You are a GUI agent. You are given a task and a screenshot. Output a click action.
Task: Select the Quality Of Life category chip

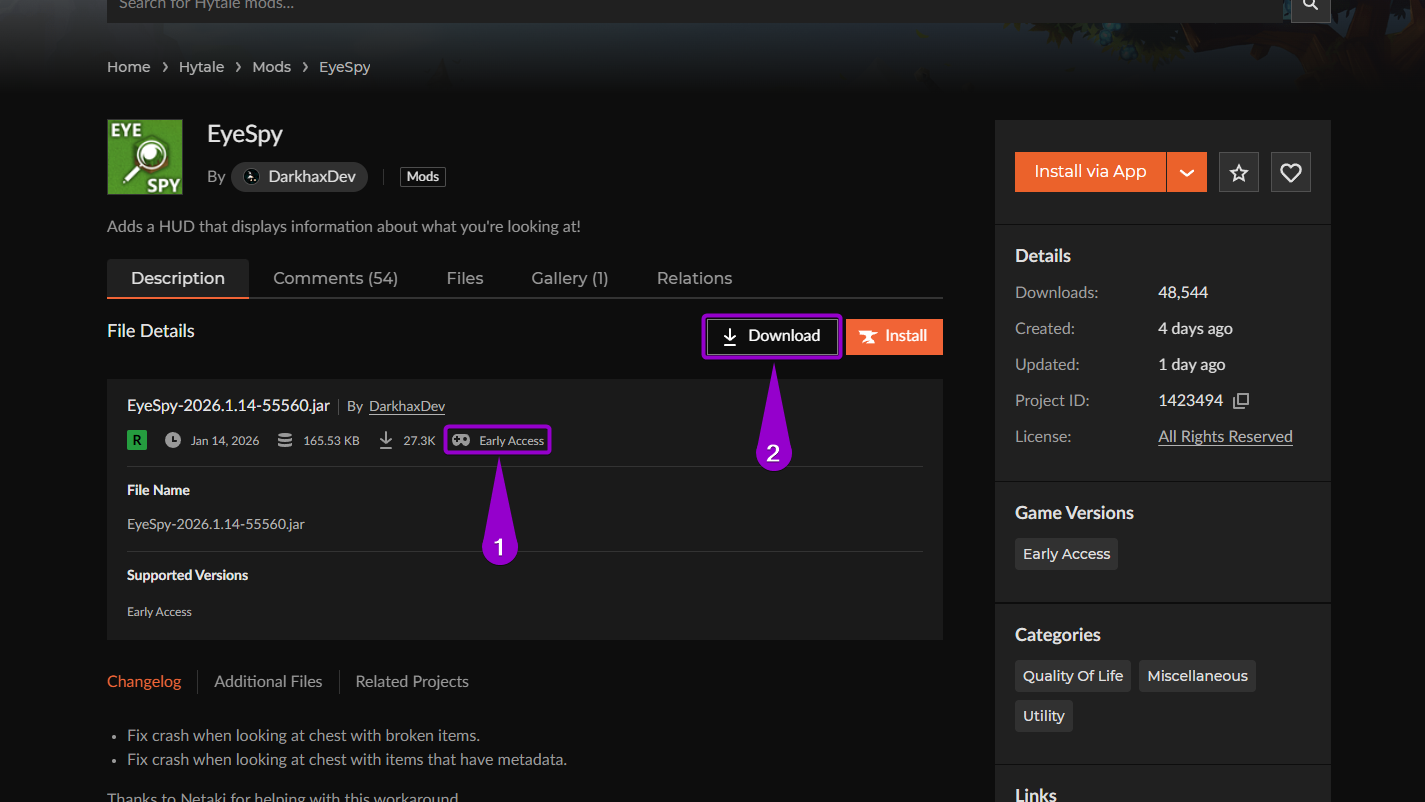tap(1072, 675)
